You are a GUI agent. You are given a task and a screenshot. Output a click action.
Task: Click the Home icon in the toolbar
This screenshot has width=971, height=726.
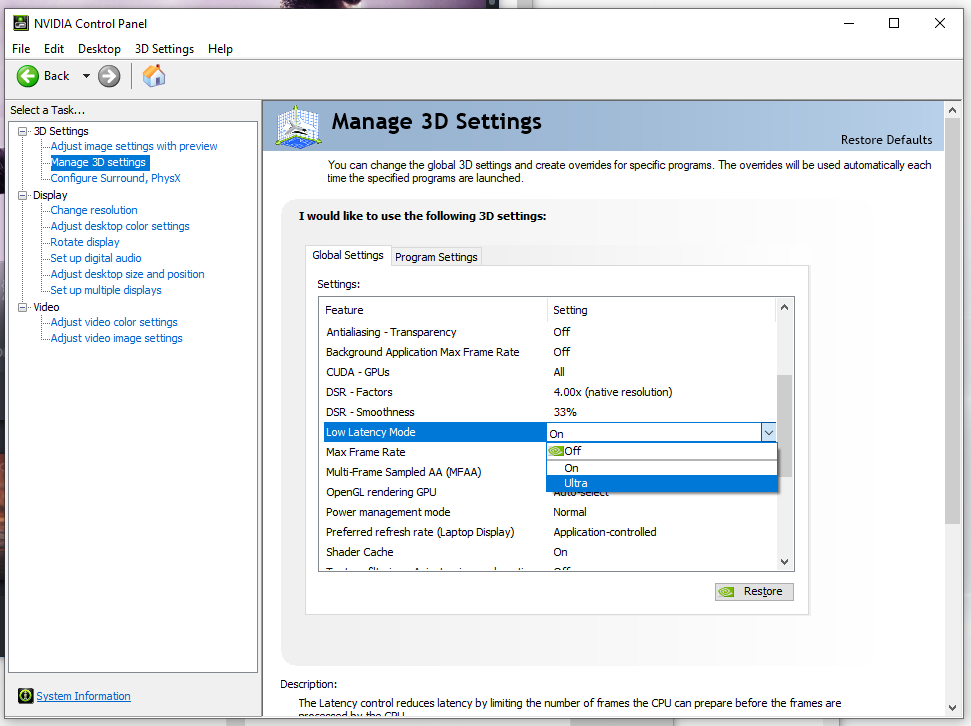pyautogui.click(x=154, y=76)
